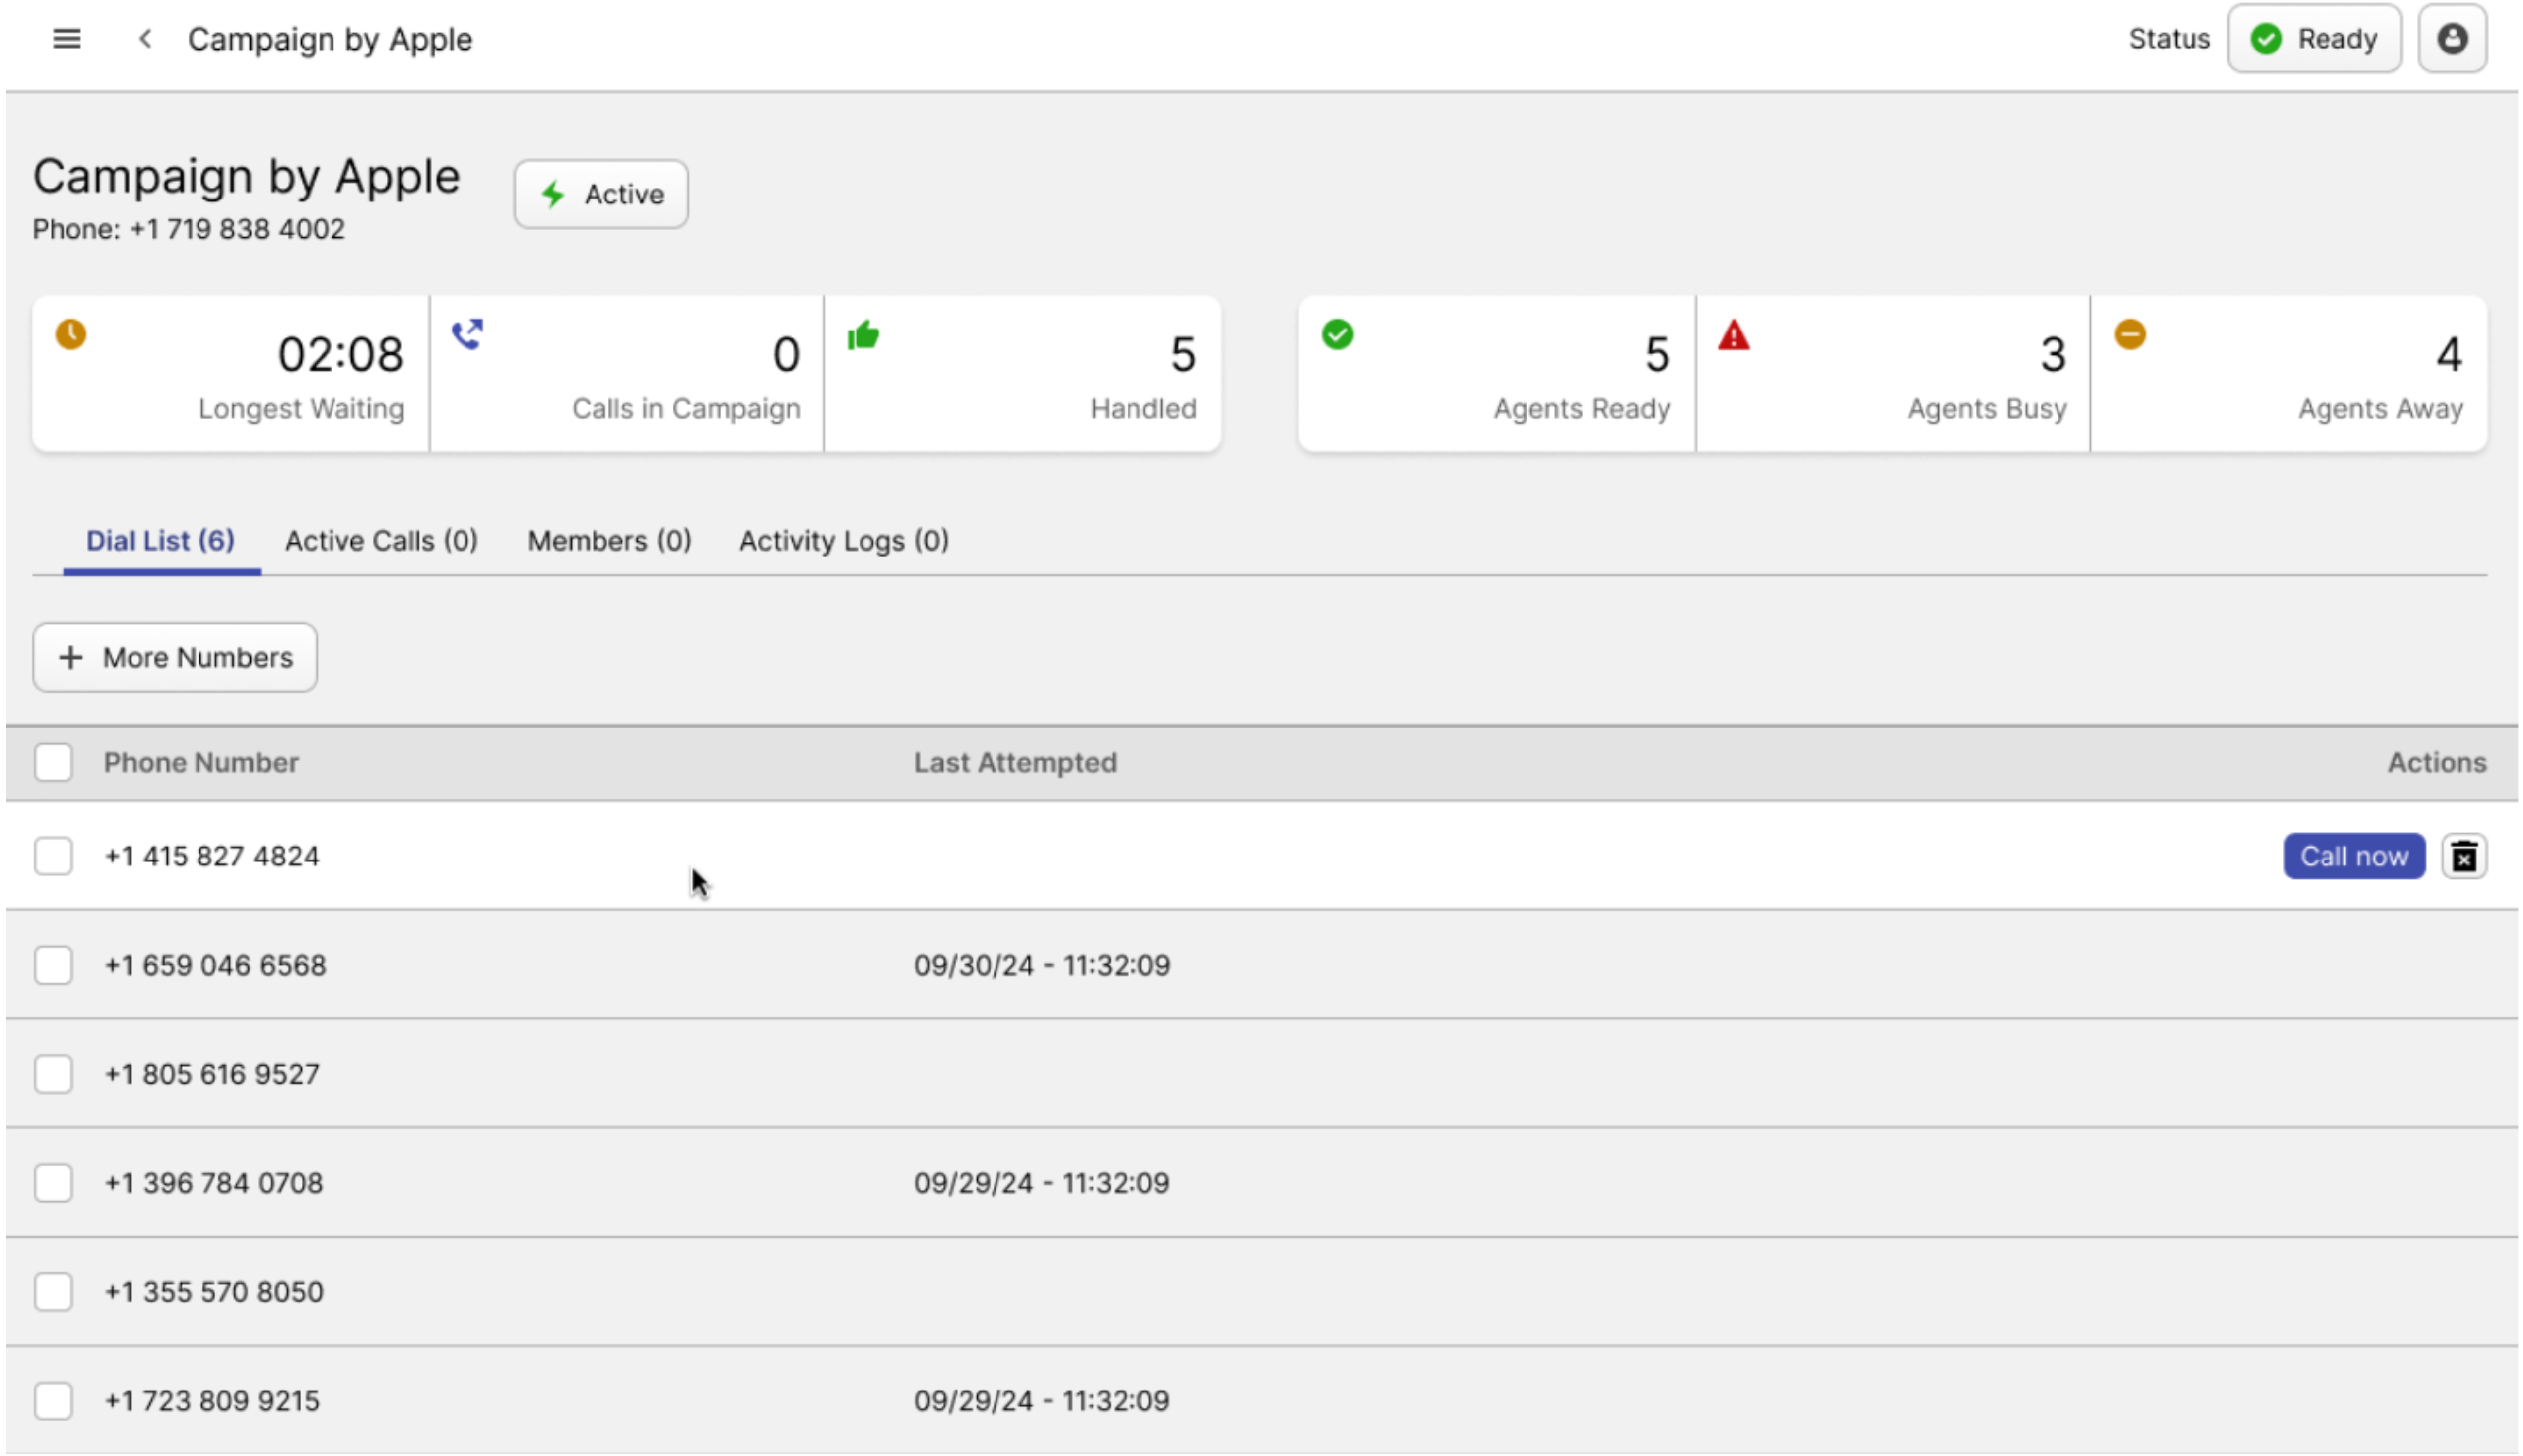Tick the checkbox for +1 723 809 9215

(53, 1402)
